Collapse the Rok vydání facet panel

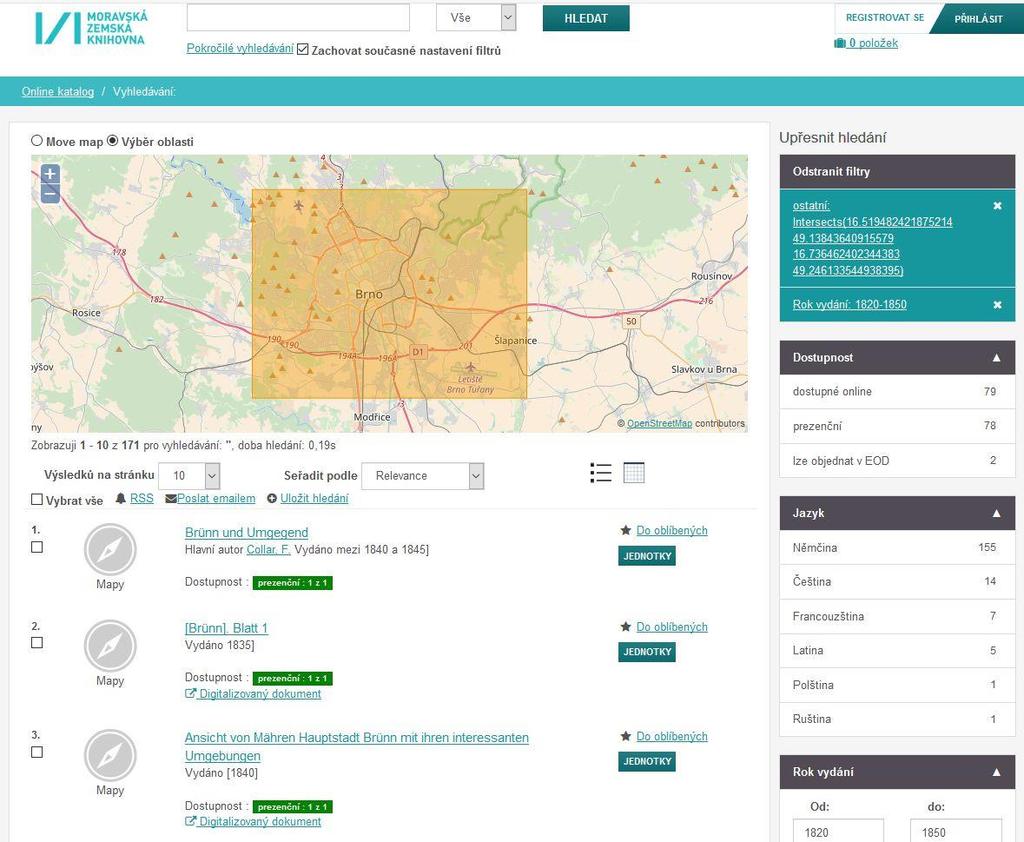point(997,772)
